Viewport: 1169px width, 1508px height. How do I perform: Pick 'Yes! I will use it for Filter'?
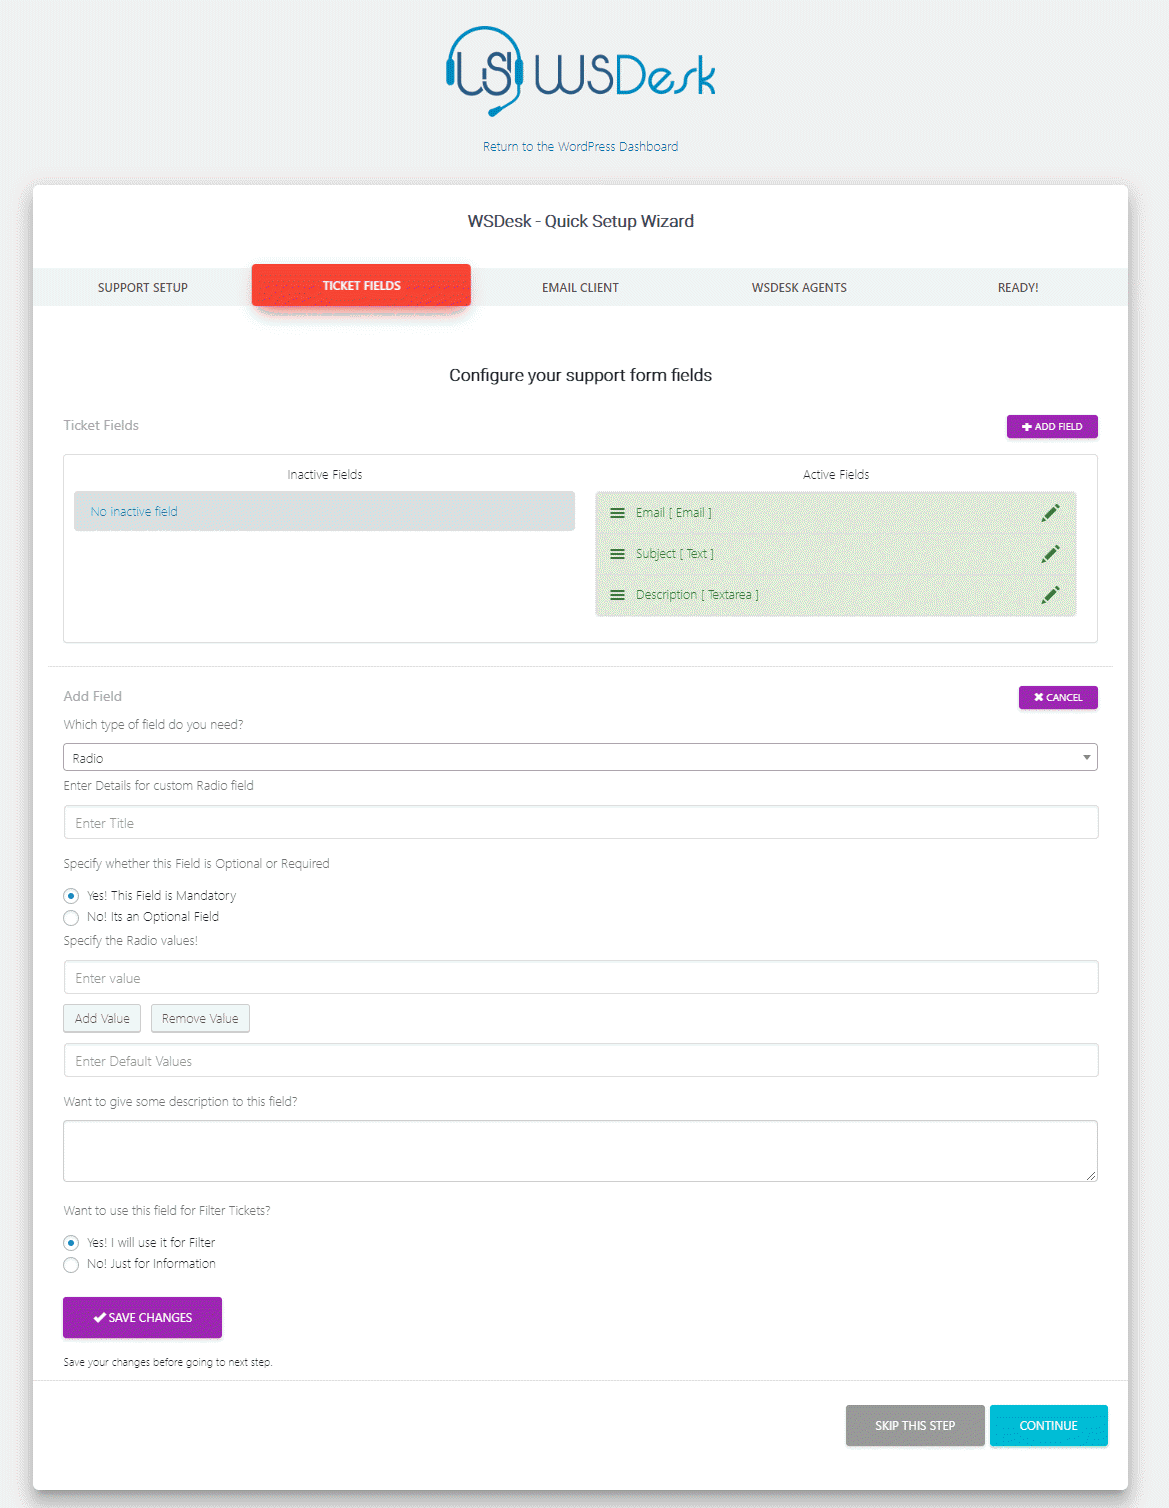pos(71,1243)
